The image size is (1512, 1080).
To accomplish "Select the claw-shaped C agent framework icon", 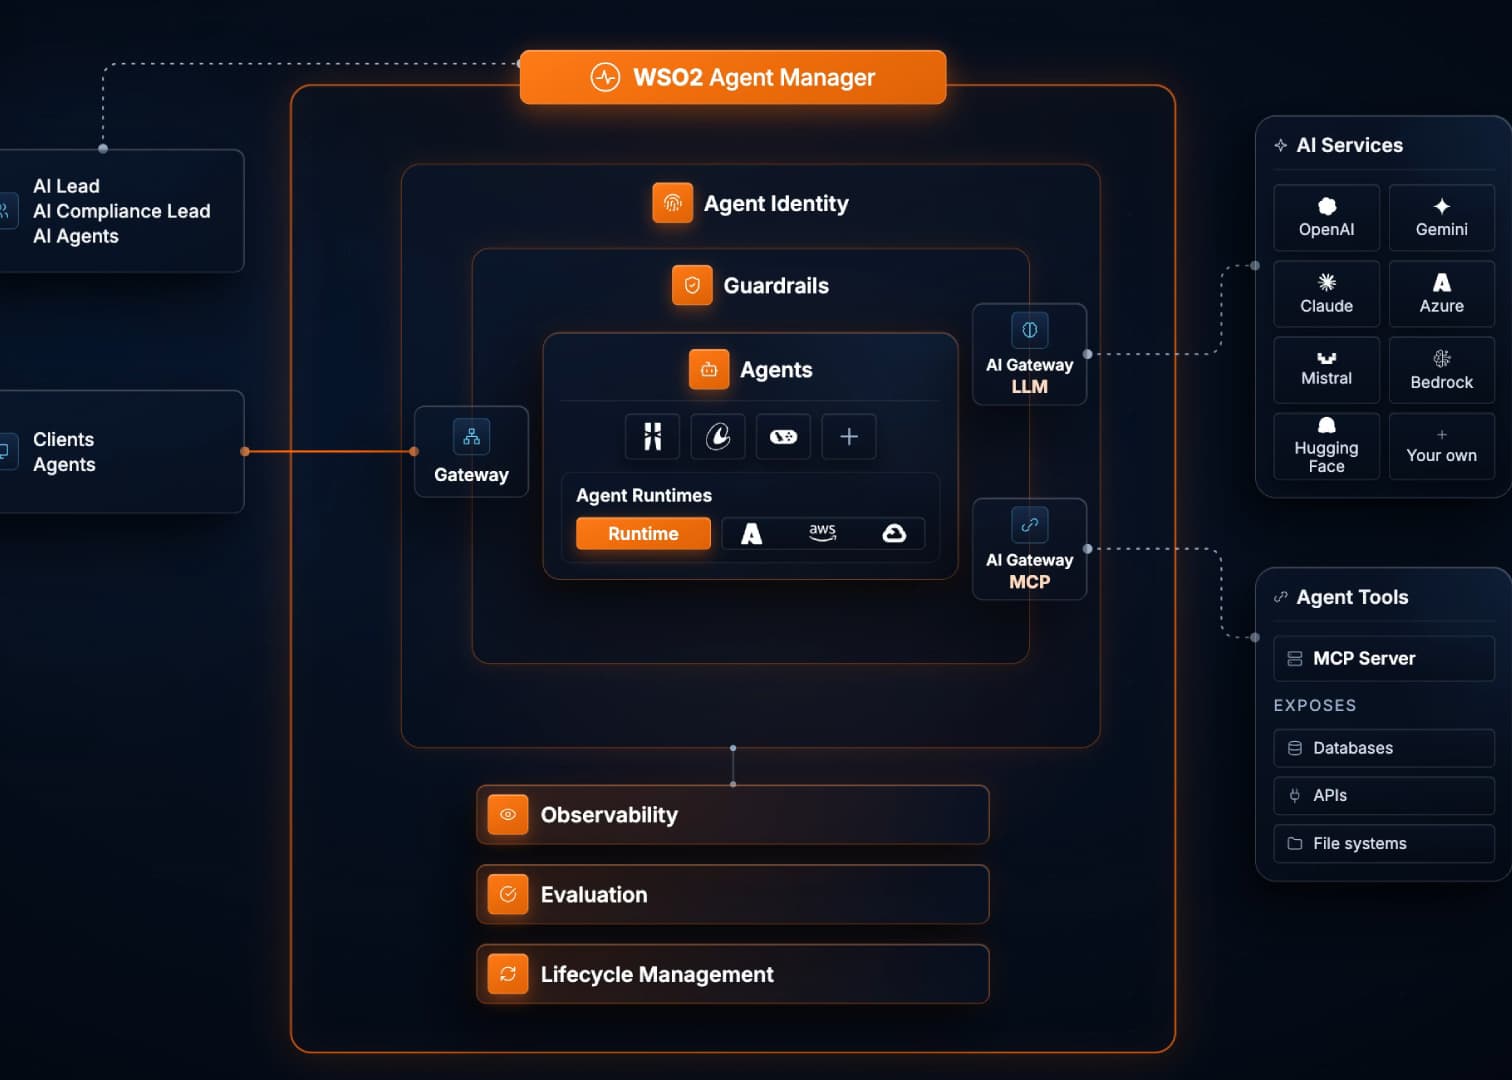I will [x=718, y=436].
